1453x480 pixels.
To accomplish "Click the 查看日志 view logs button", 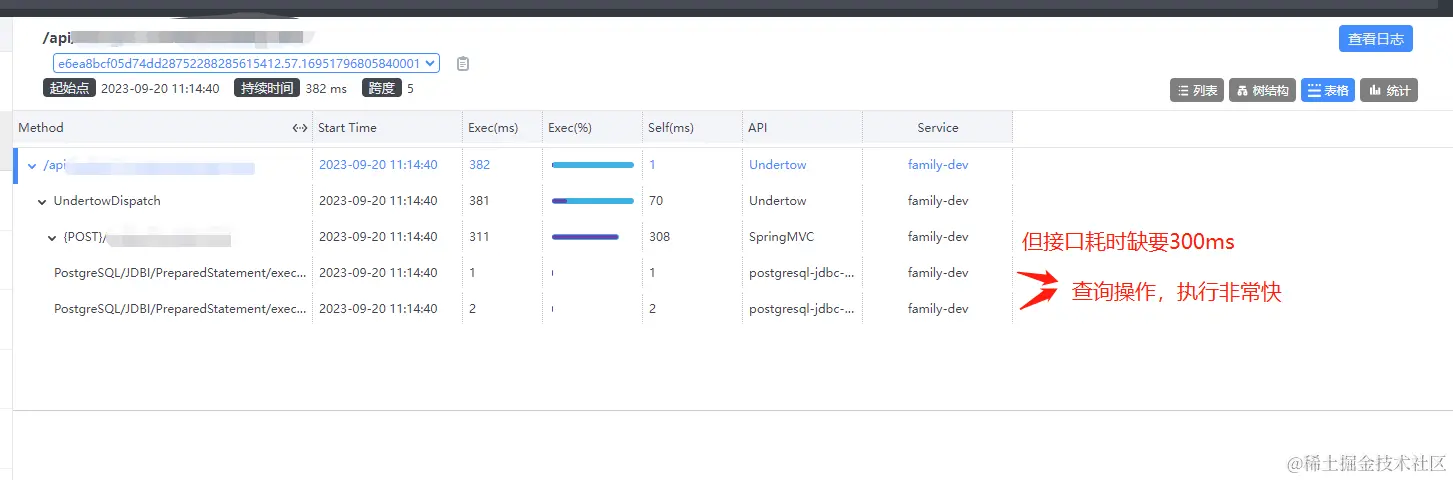I will (x=1375, y=39).
